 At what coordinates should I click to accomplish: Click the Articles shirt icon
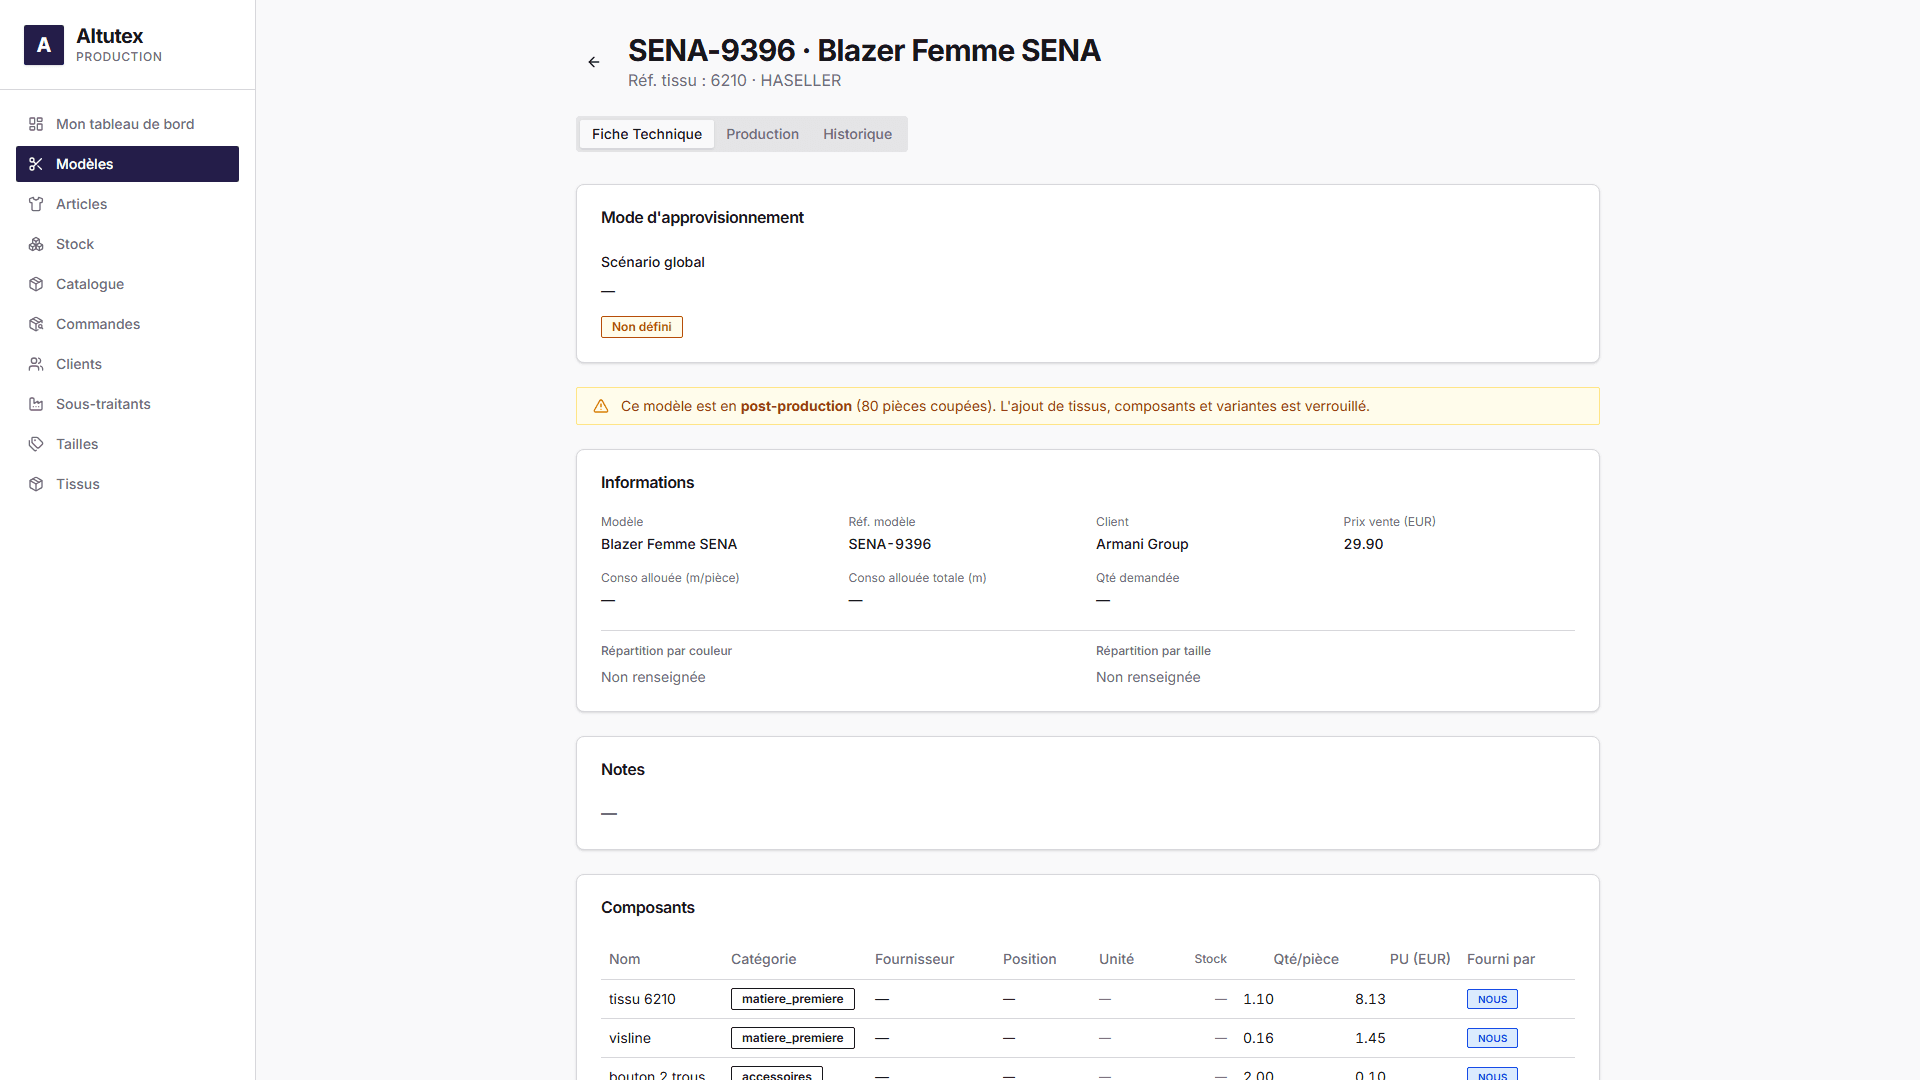pyautogui.click(x=36, y=204)
